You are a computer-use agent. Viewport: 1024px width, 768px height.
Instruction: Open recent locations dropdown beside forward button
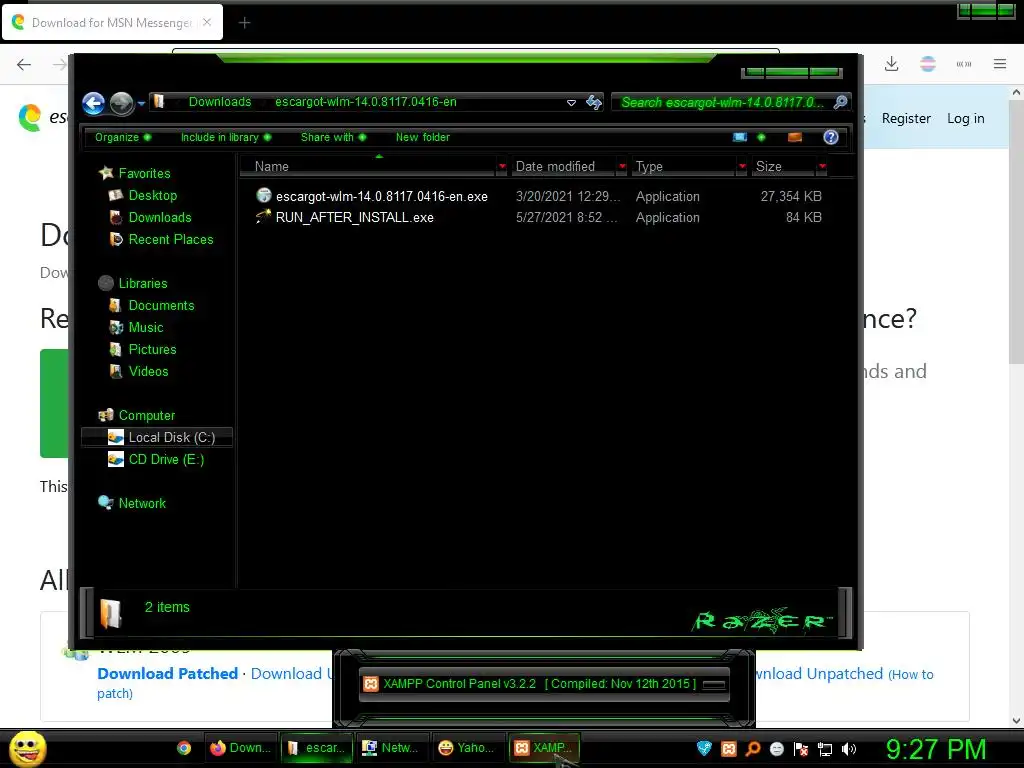click(141, 103)
